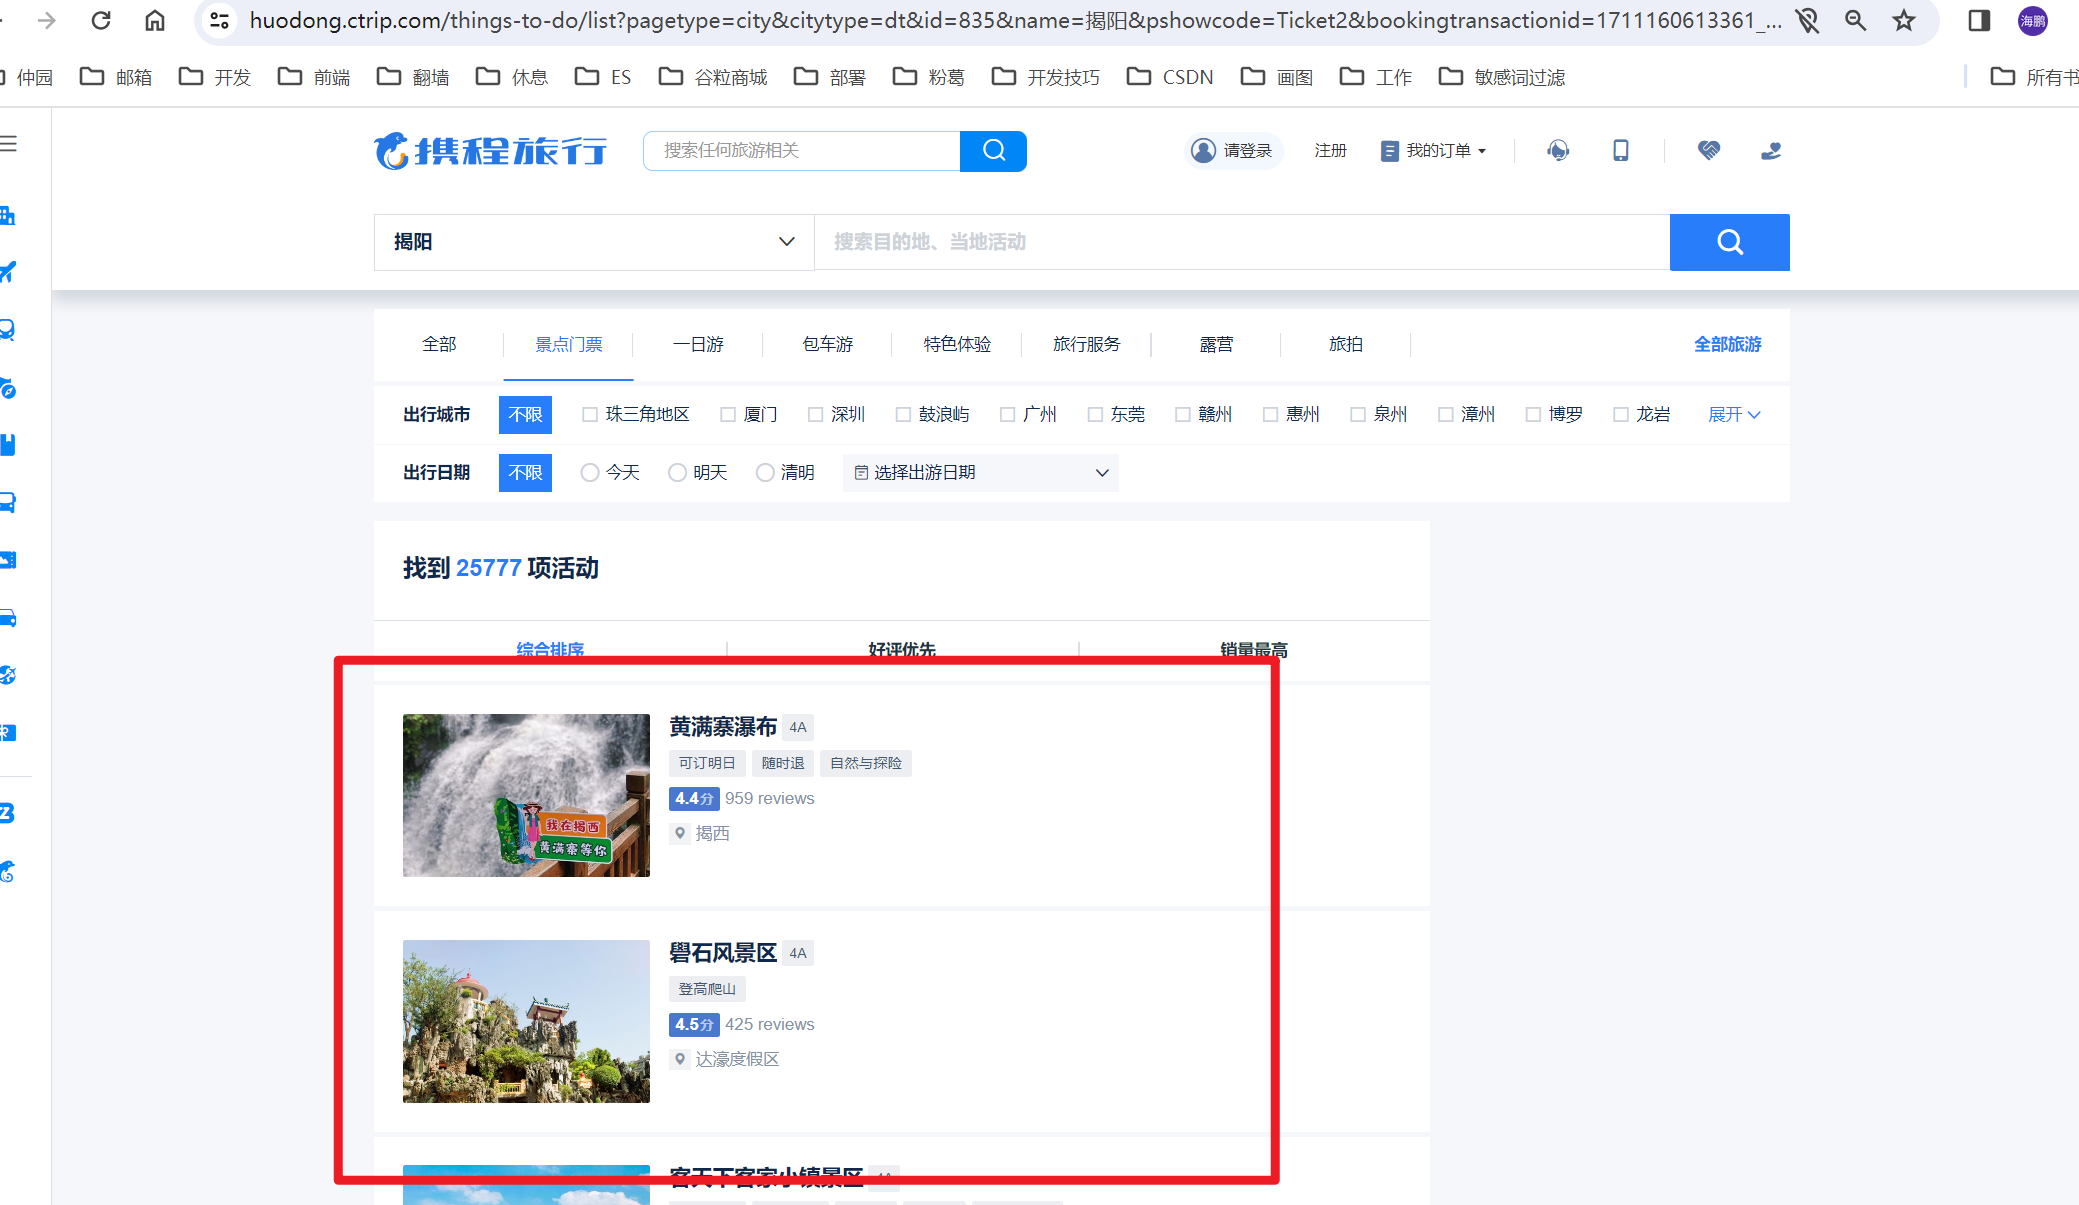Viewport: 2079px width, 1205px height.
Task: Click the blue destination search magnifier button
Action: (x=1729, y=242)
